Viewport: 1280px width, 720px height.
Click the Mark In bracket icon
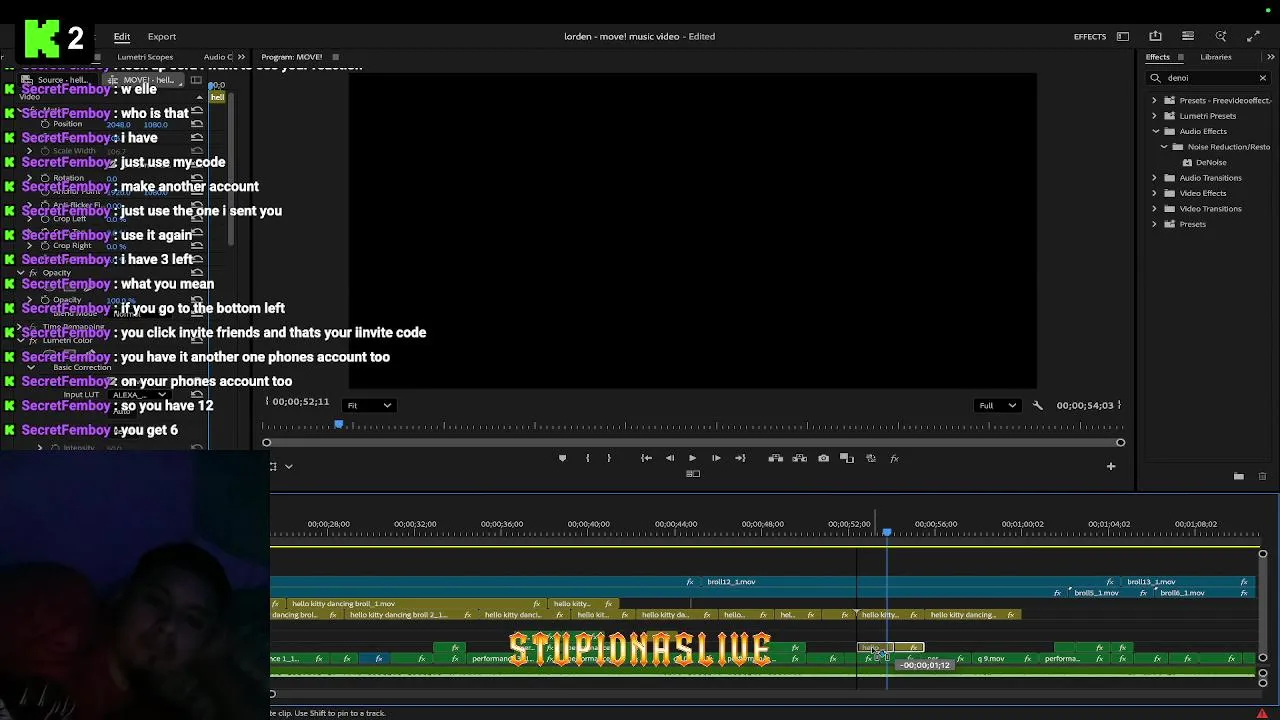587,458
